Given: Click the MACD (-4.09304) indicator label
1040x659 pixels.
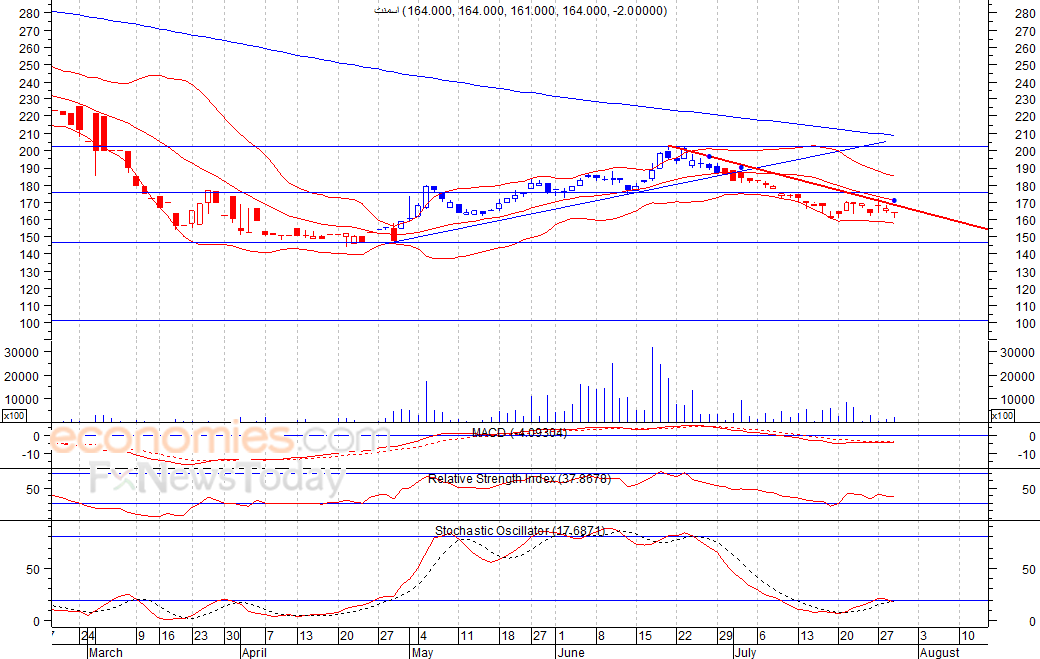Looking at the screenshot, I should (519, 433).
